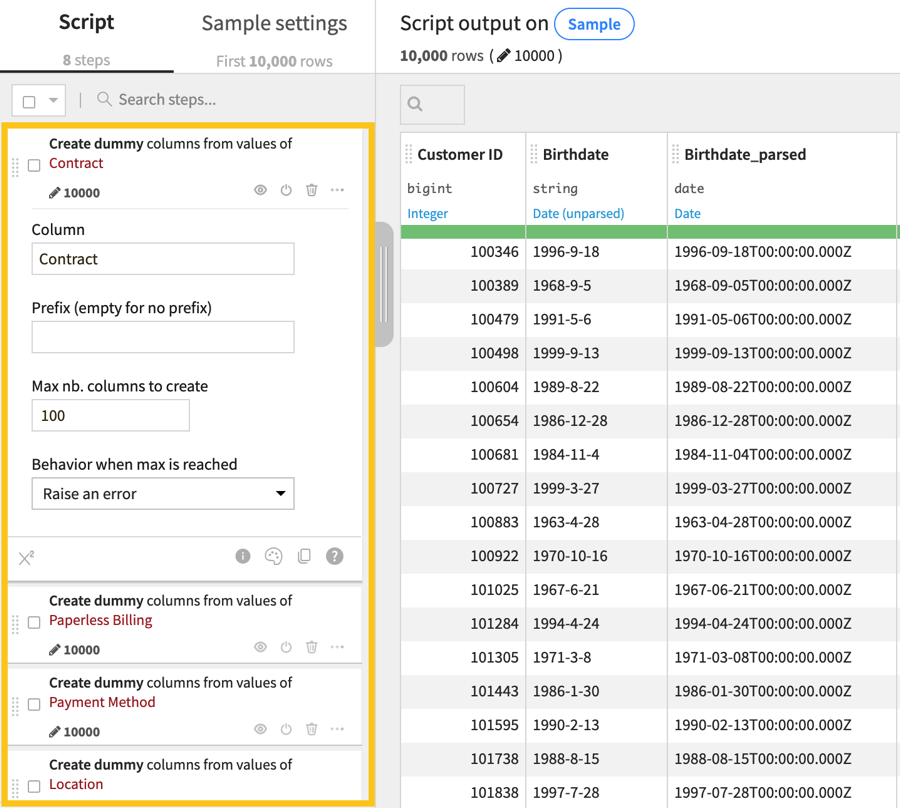The image size is (900, 808).
Task: Switch to the Sample settings tab
Action: tap(274, 37)
